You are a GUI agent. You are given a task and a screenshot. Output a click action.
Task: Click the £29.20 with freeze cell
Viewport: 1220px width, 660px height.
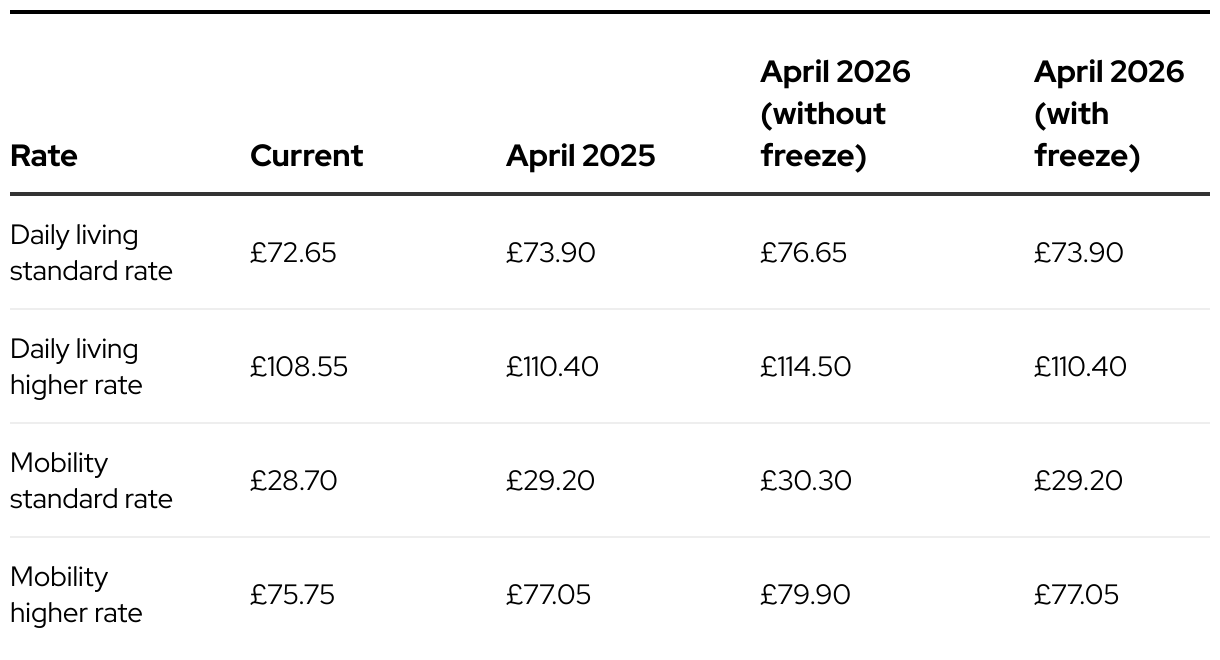point(1078,481)
